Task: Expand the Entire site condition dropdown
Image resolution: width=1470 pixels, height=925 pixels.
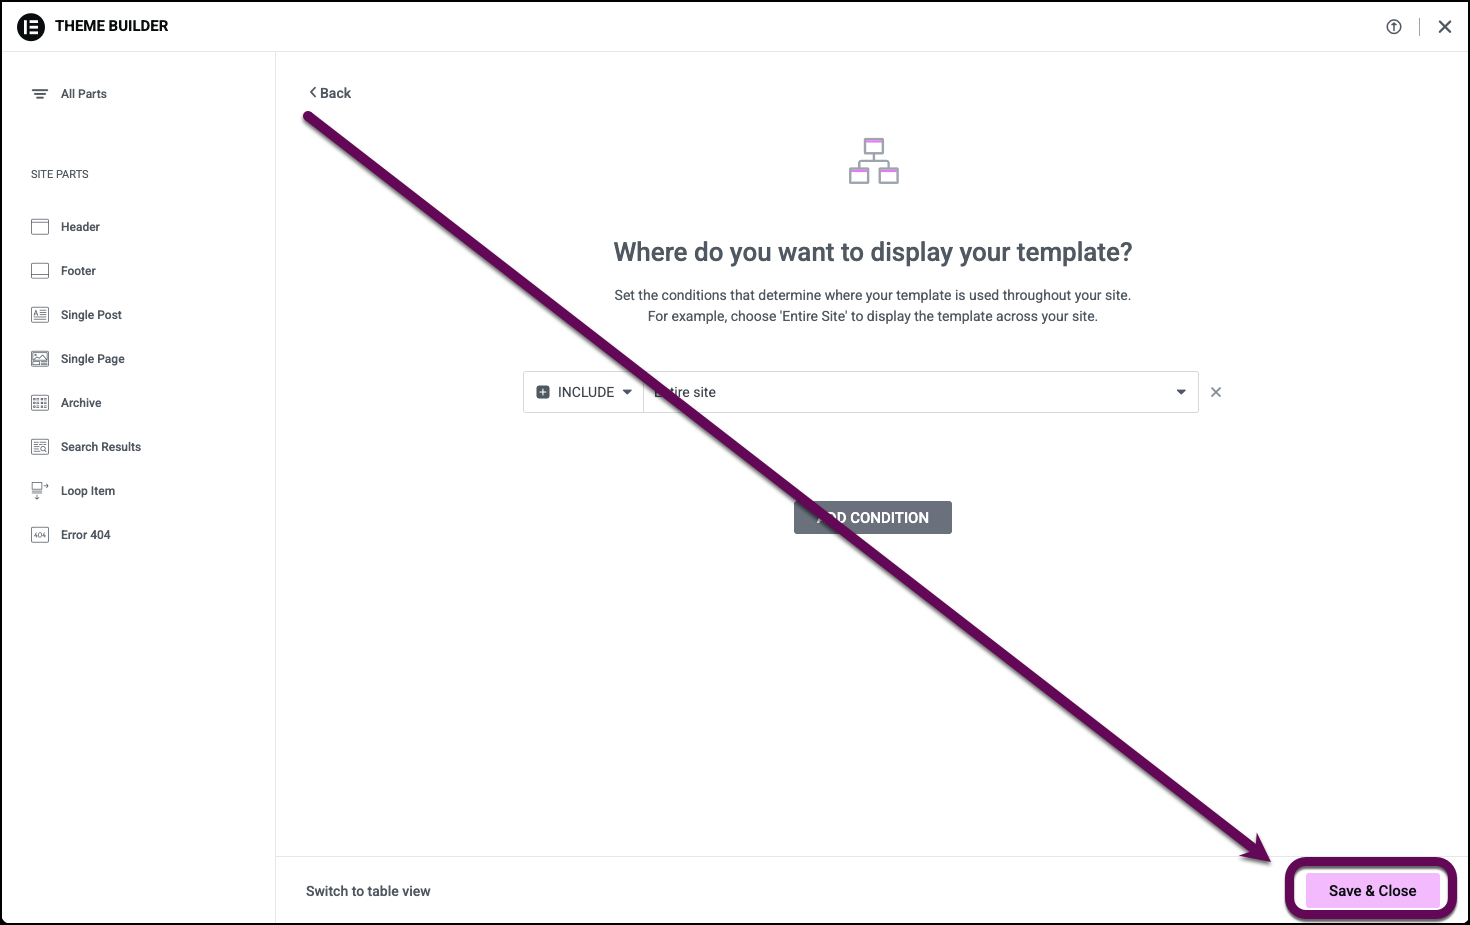Action: point(1180,391)
